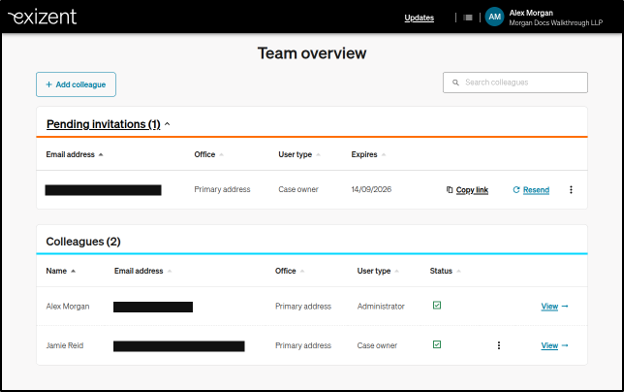
Task: Sort pending invitations by Expires
Action: (x=369, y=154)
